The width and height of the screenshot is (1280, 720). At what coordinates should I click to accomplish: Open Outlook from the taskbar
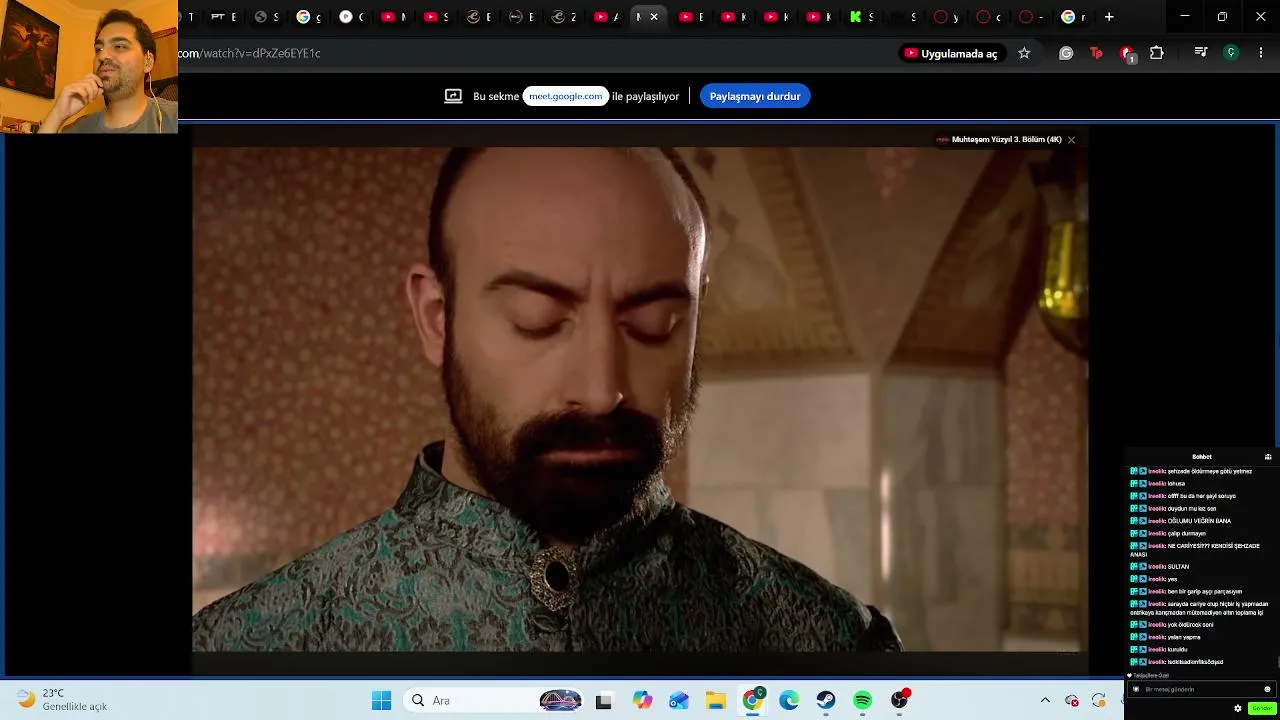tap(679, 701)
